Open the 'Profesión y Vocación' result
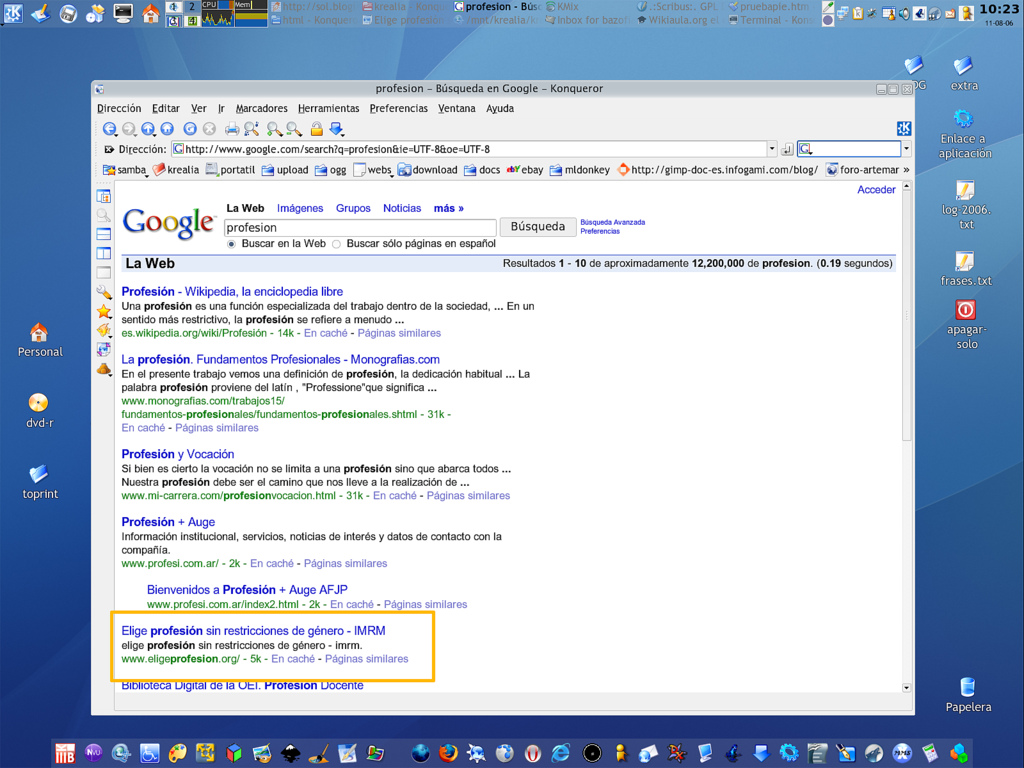 pos(178,454)
